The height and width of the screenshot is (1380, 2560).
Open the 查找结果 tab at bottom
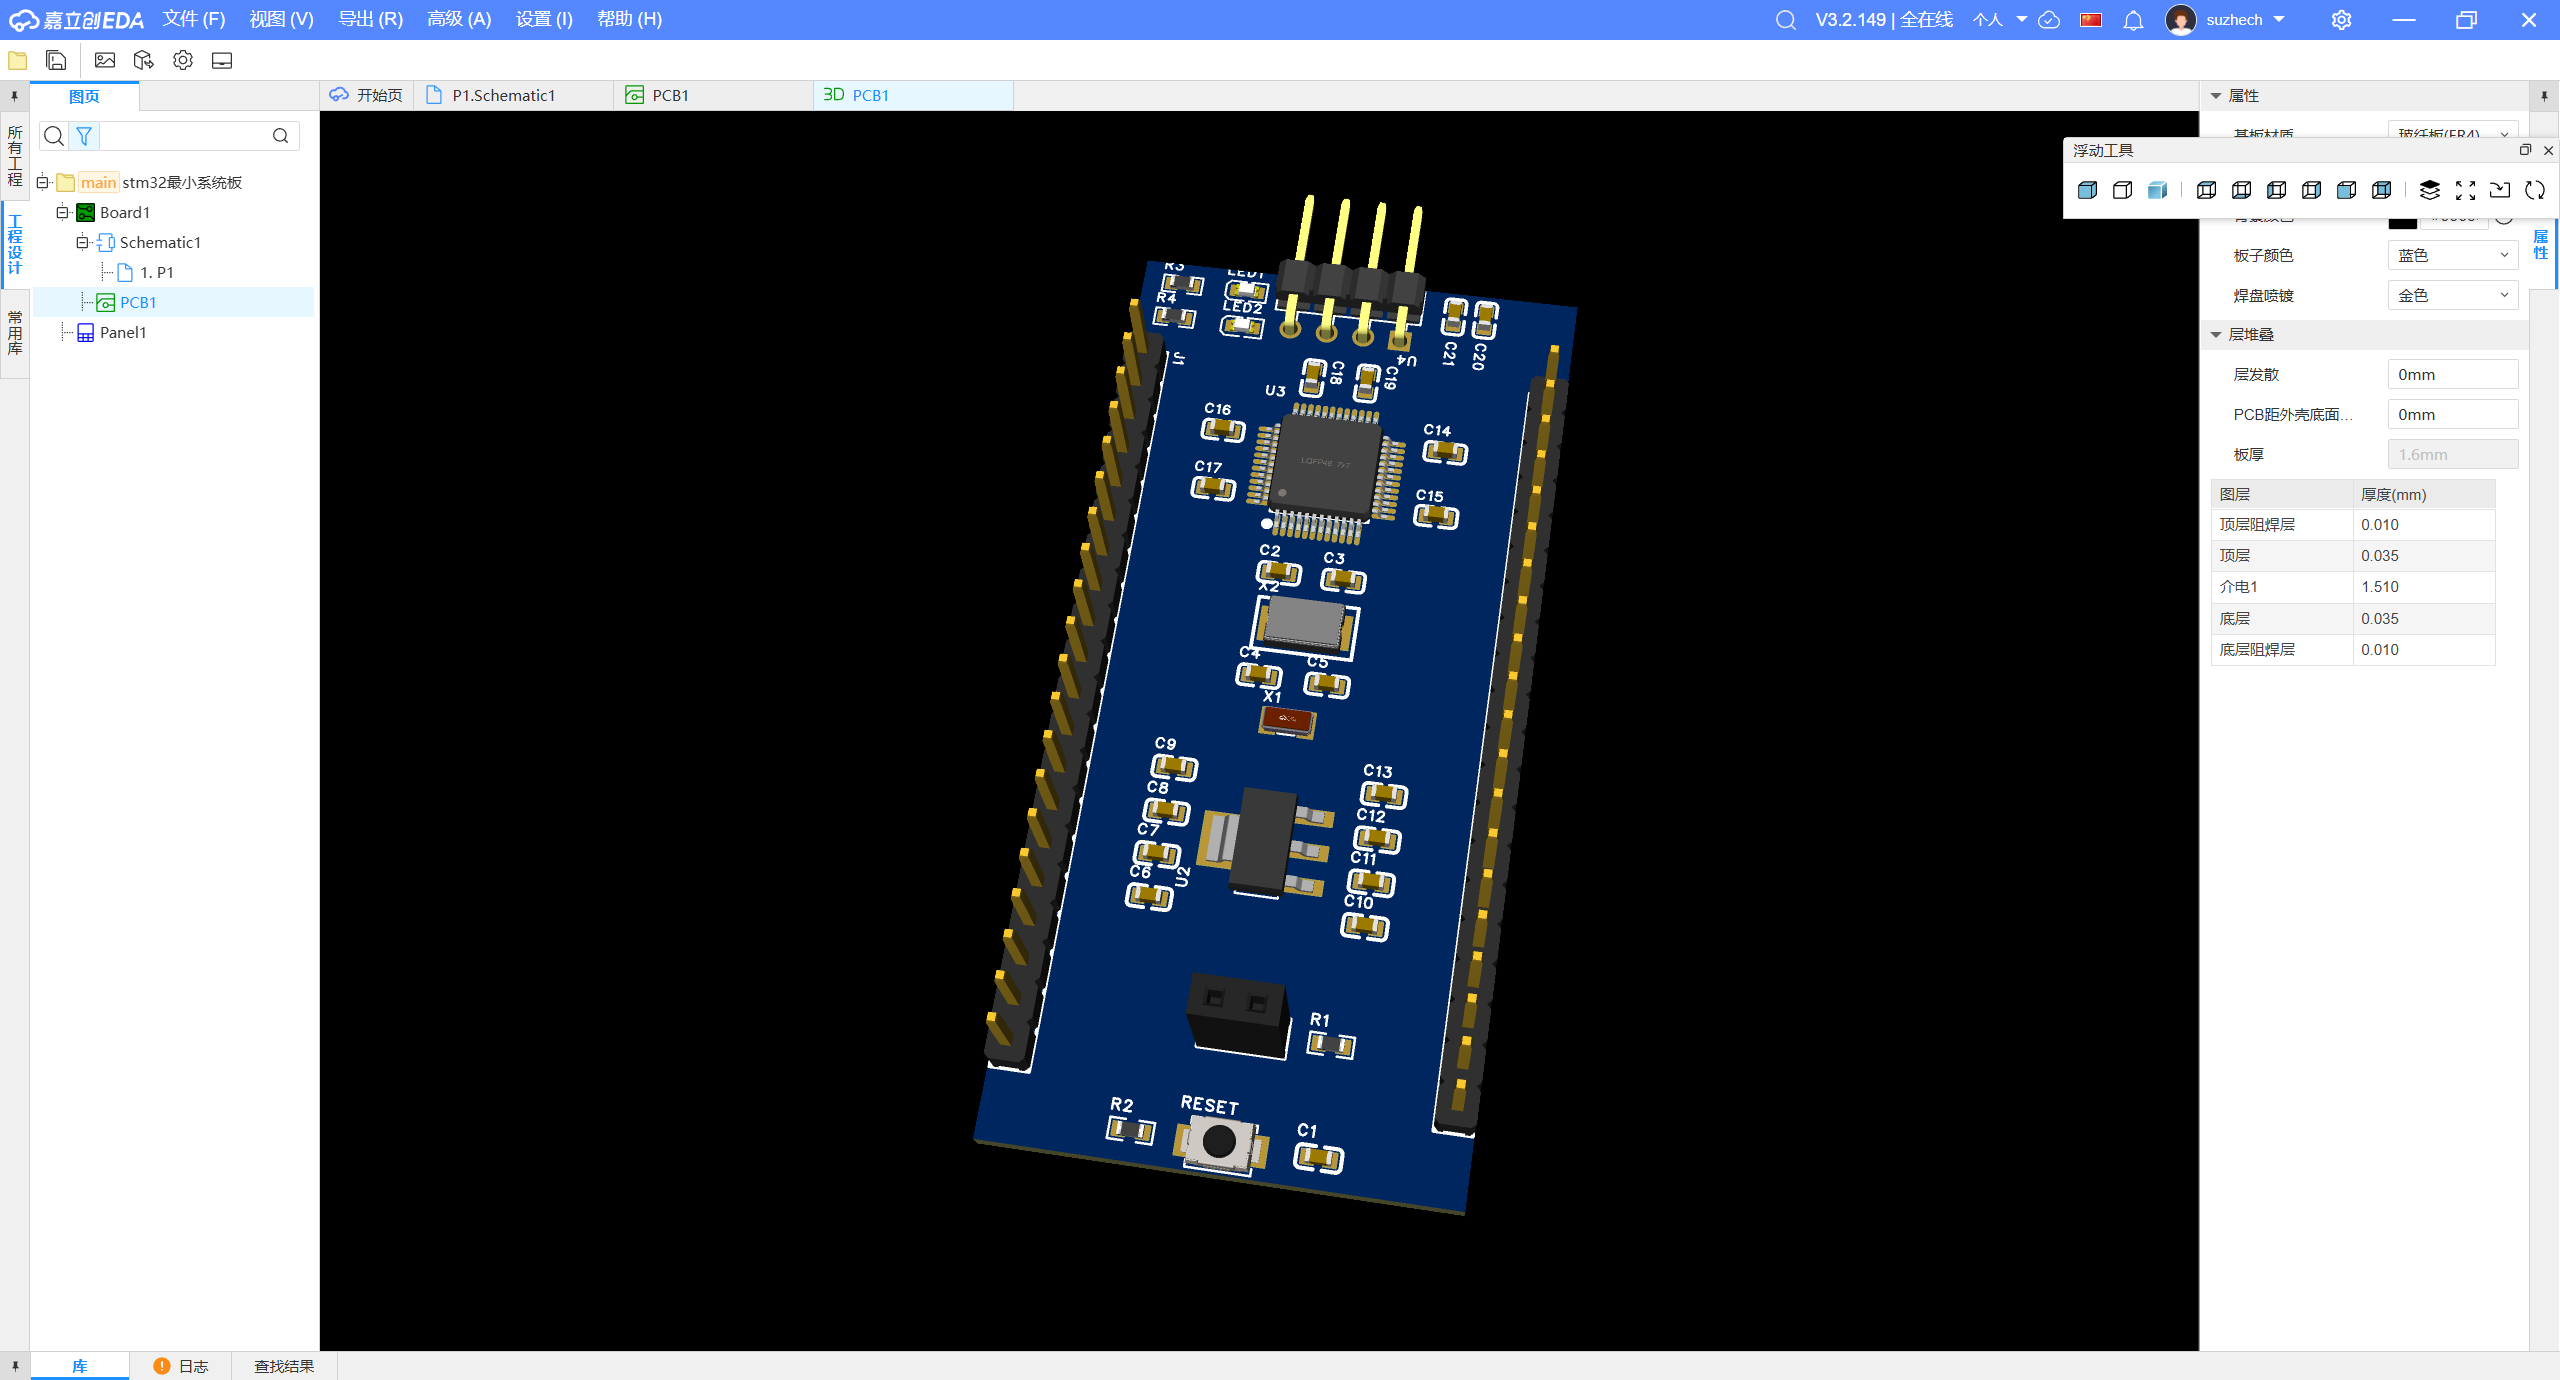pos(284,1366)
